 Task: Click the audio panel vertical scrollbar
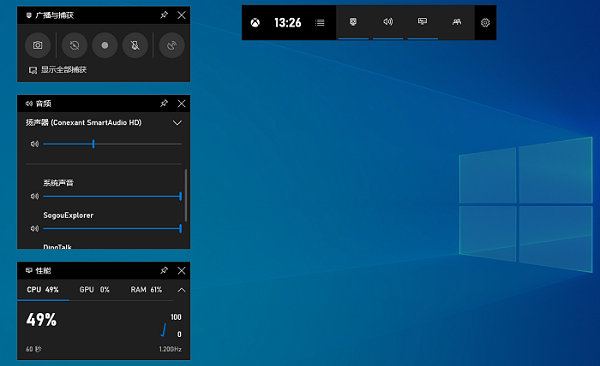(x=186, y=195)
